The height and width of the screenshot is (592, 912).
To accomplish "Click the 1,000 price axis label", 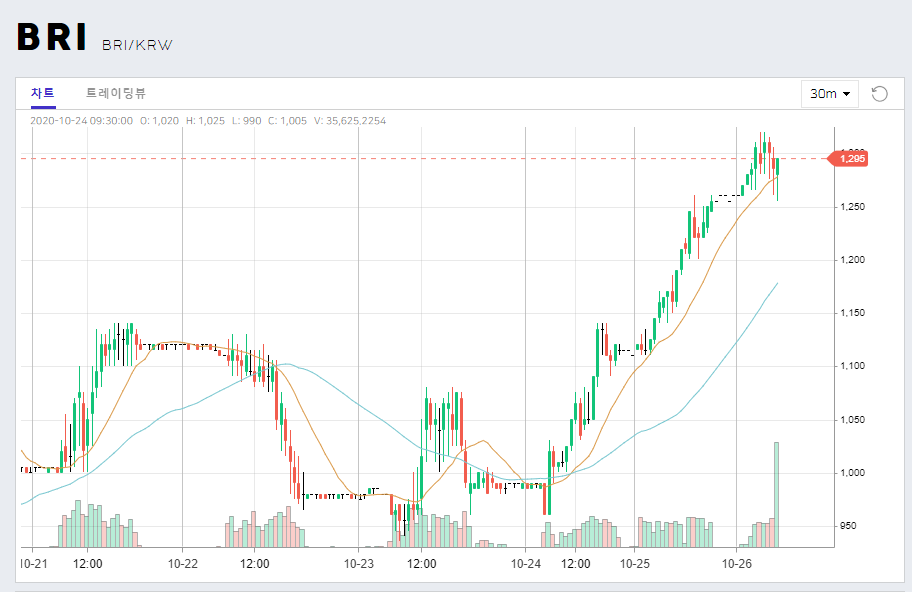I will pyautogui.click(x=853, y=473).
